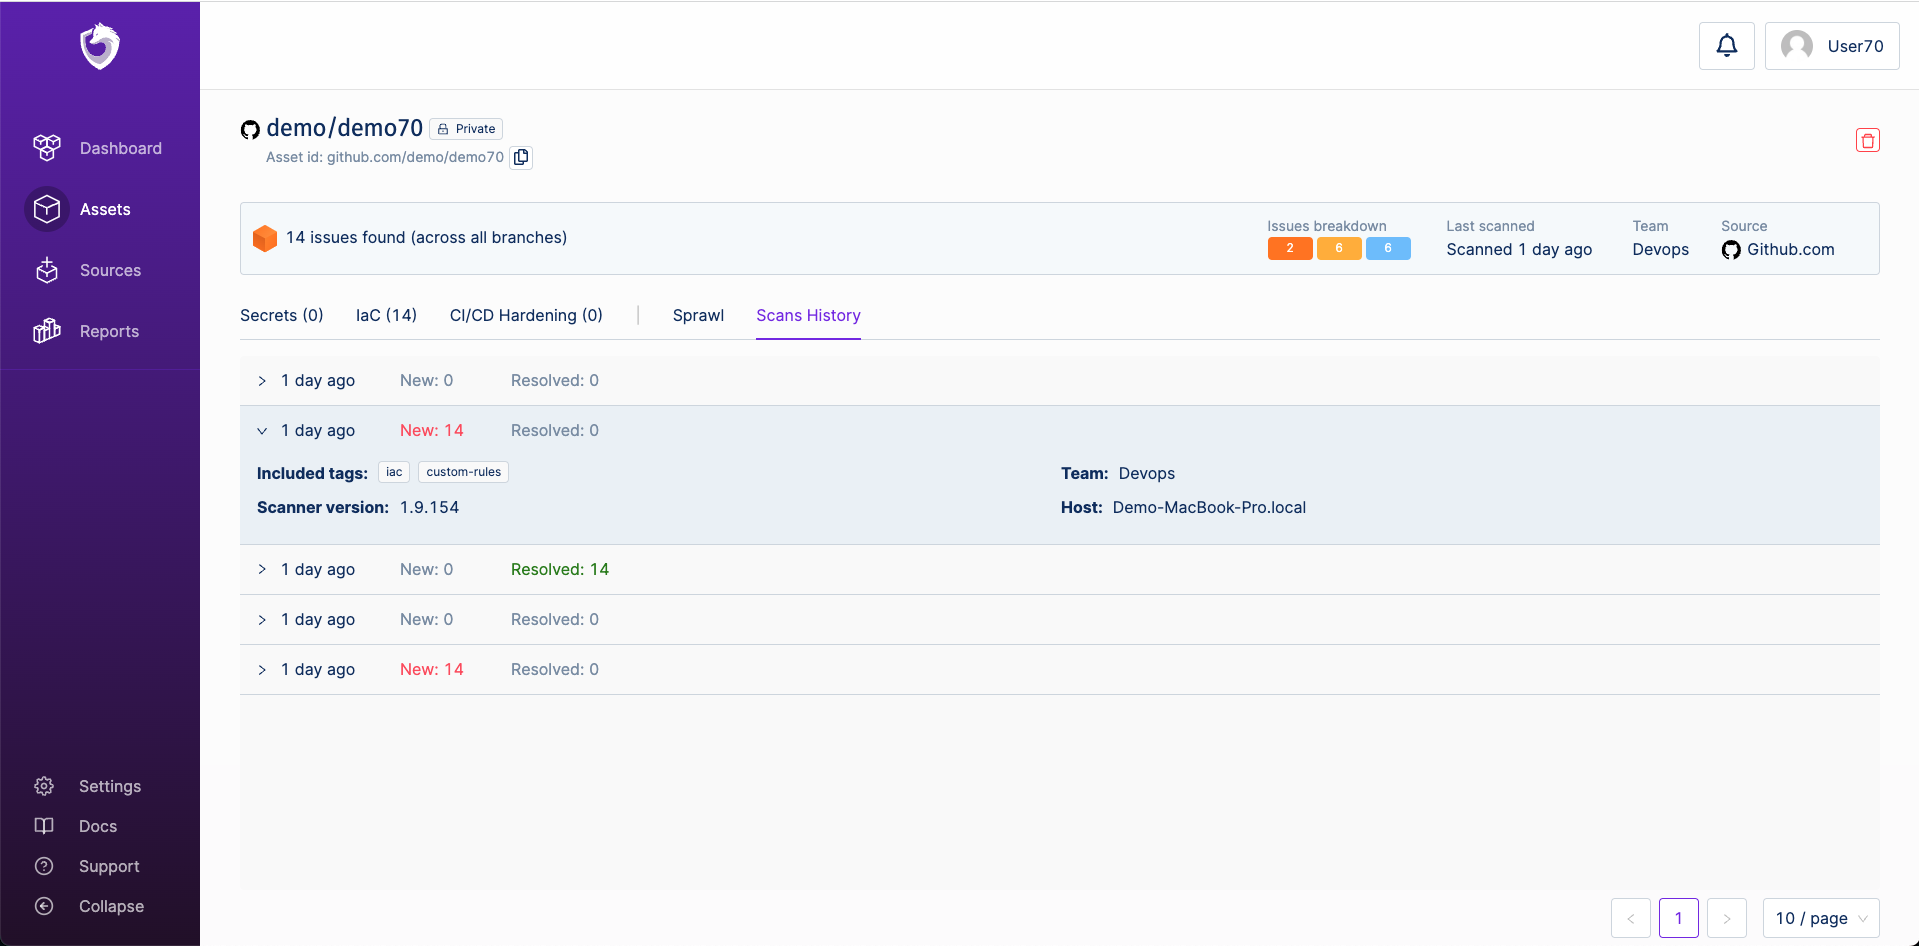Open the Sprawl tab
This screenshot has width=1919, height=946.
[x=698, y=315]
